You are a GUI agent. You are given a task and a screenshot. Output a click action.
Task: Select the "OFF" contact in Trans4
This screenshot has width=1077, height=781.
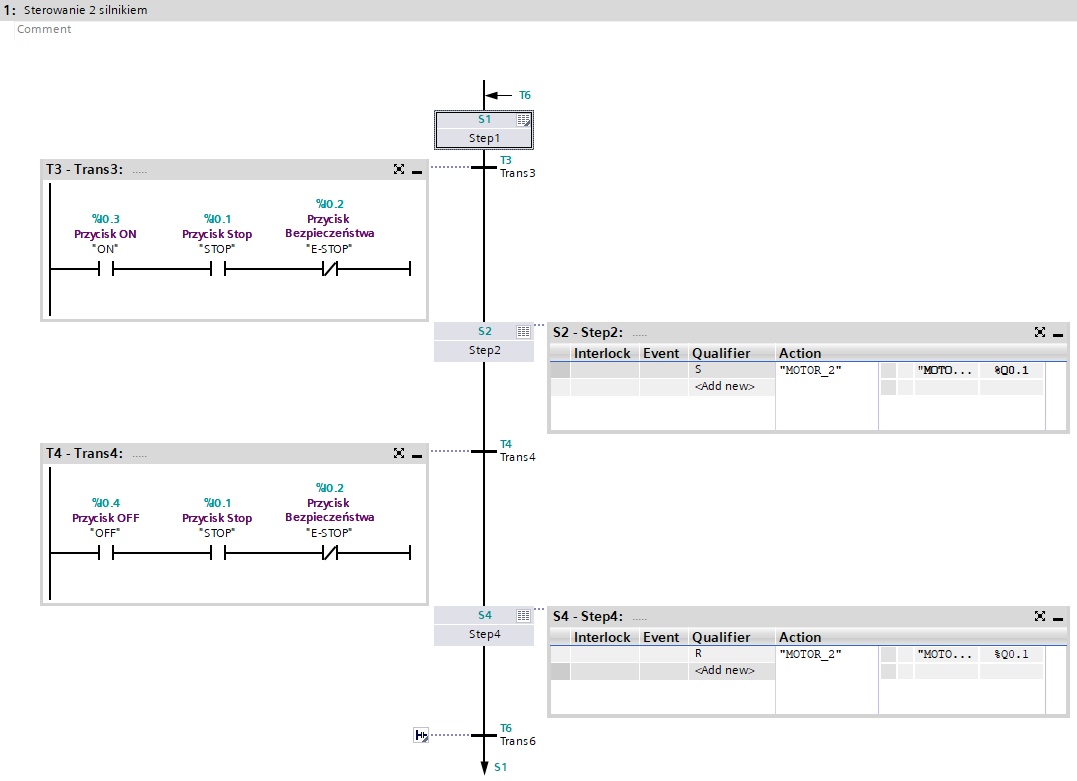pos(105,553)
